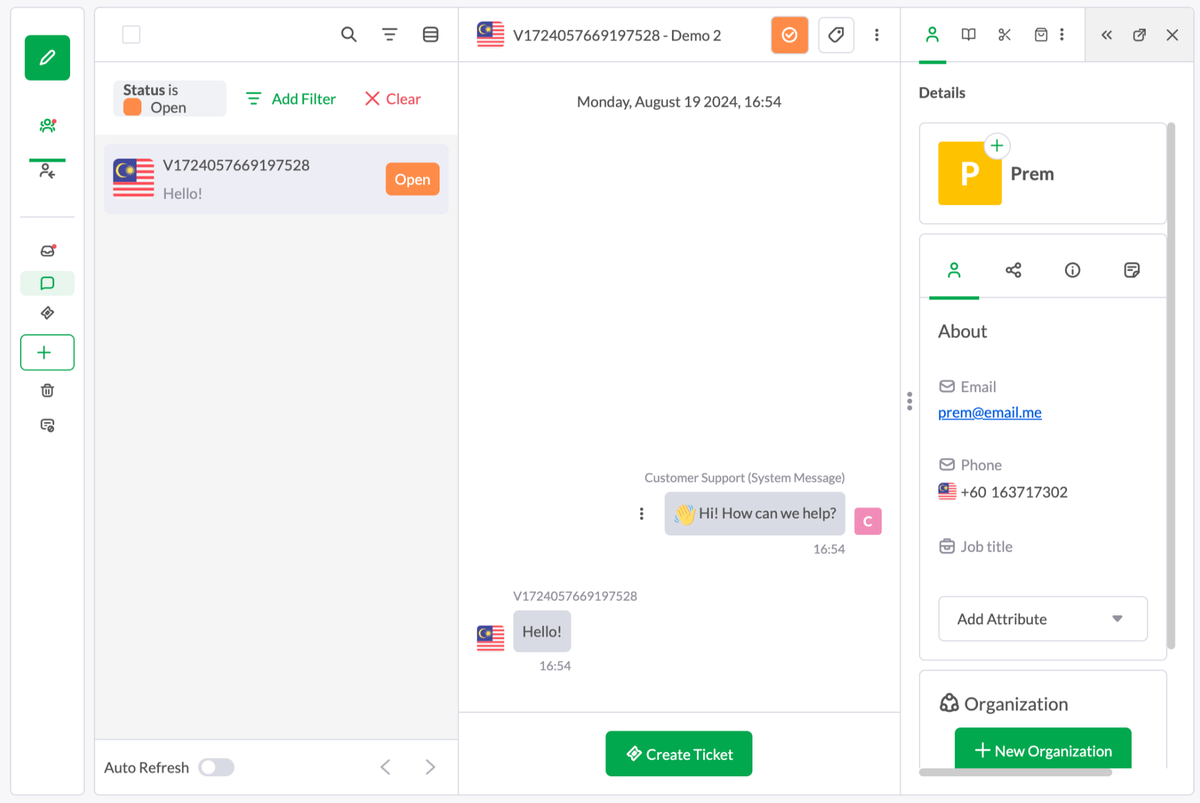This screenshot has width=1200, height=803.
Task: Switch to the share connections tab
Action: pos(1013,270)
